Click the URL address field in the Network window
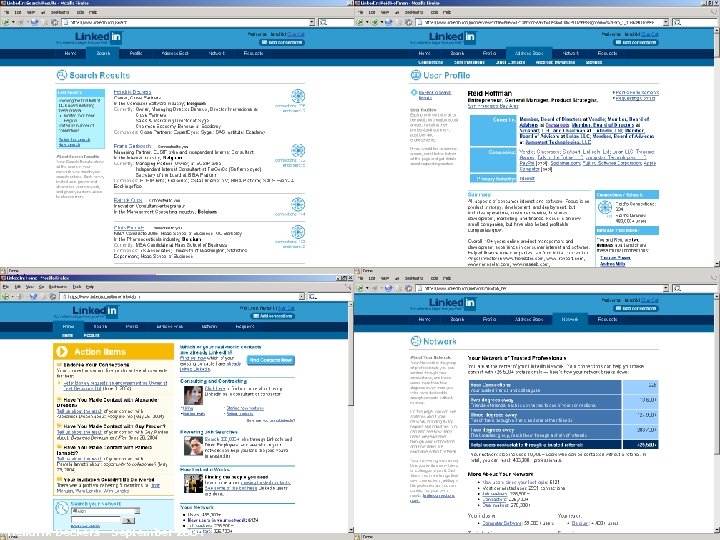 [x=542, y=288]
